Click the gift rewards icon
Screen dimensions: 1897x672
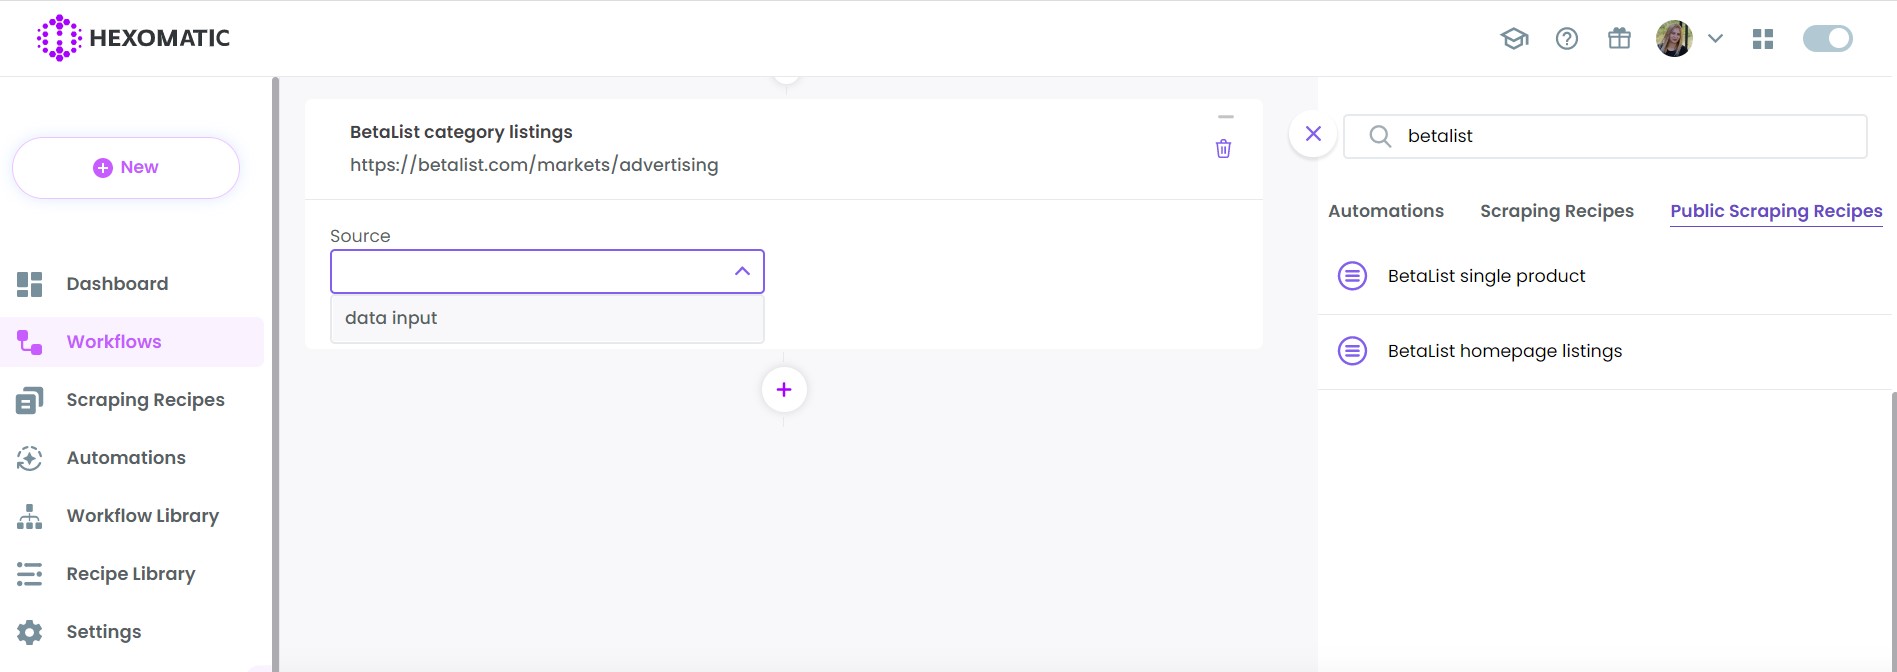1619,38
